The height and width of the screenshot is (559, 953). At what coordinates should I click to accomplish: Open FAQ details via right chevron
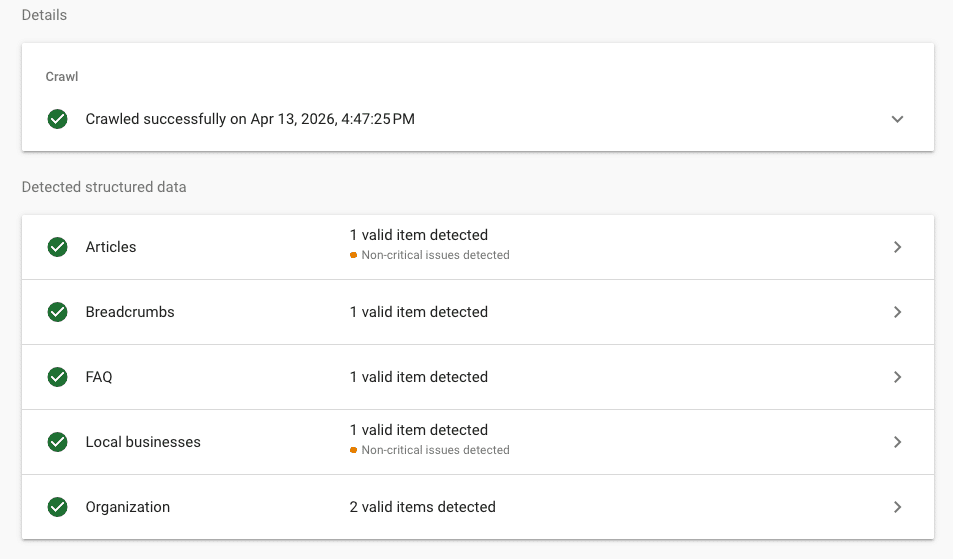897,377
